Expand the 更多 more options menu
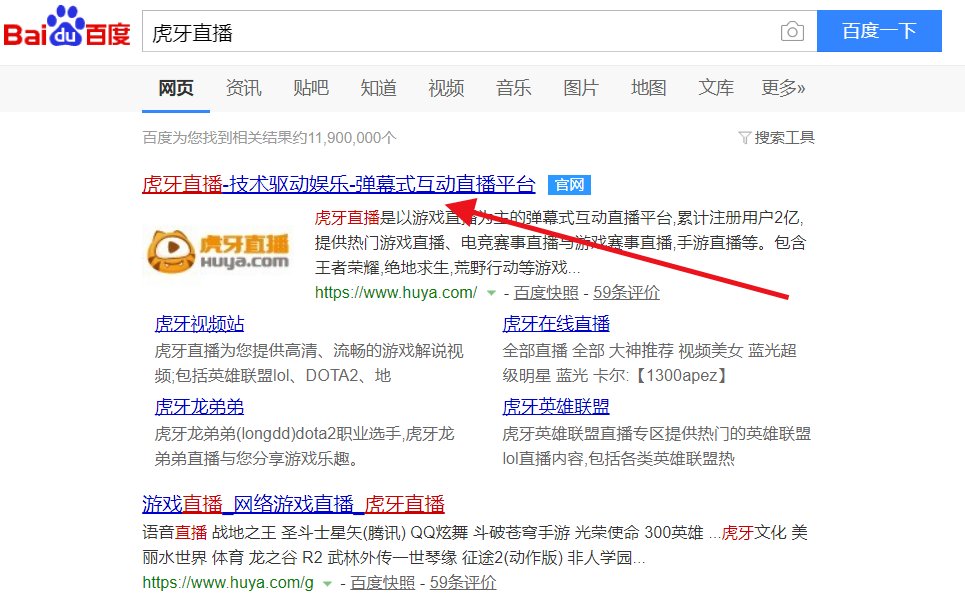Screen dimensions: 965x598 pyautogui.click(x=784, y=88)
